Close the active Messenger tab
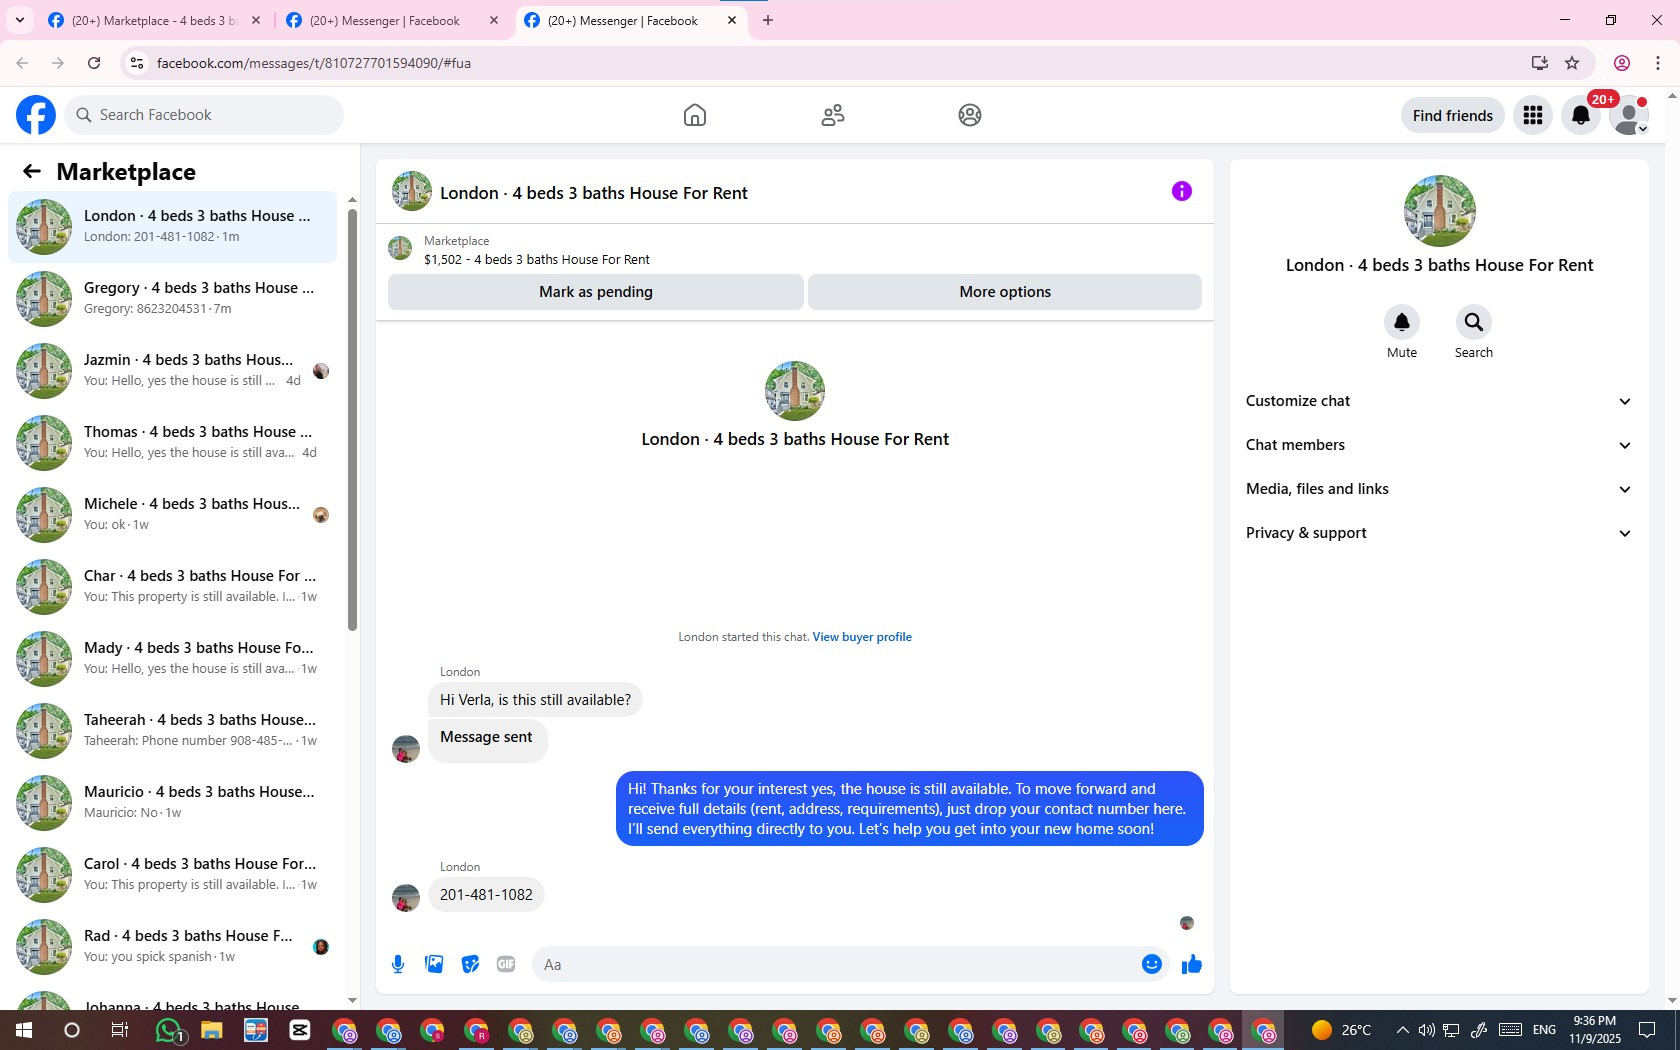 point(732,20)
